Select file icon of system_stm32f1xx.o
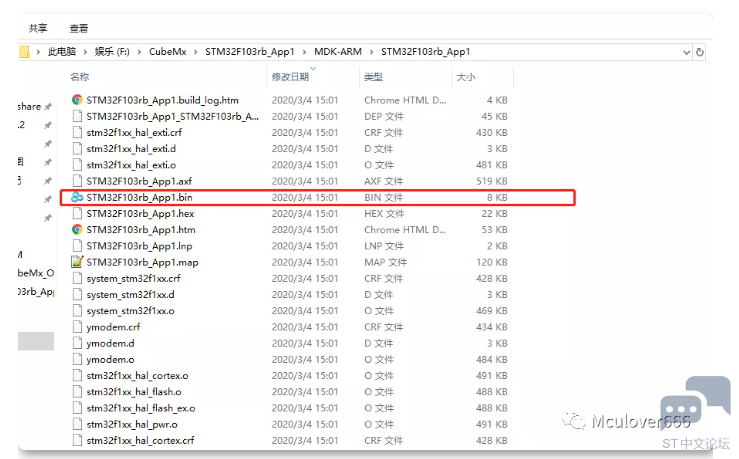The width and height of the screenshot is (739, 459). (77, 311)
